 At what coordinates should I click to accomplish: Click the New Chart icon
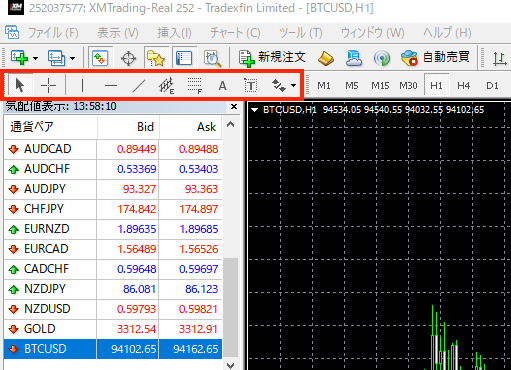[x=19, y=58]
